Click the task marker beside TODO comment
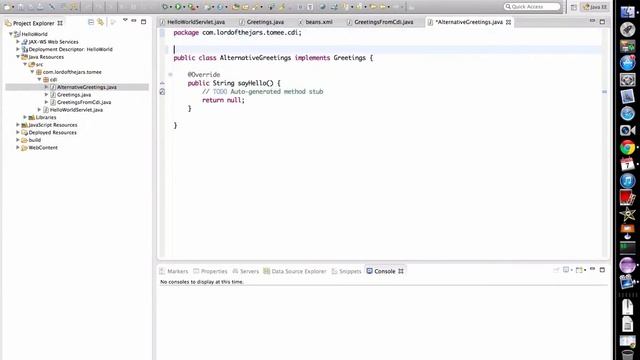Viewport: 640px width, 360px height. click(x=162, y=92)
